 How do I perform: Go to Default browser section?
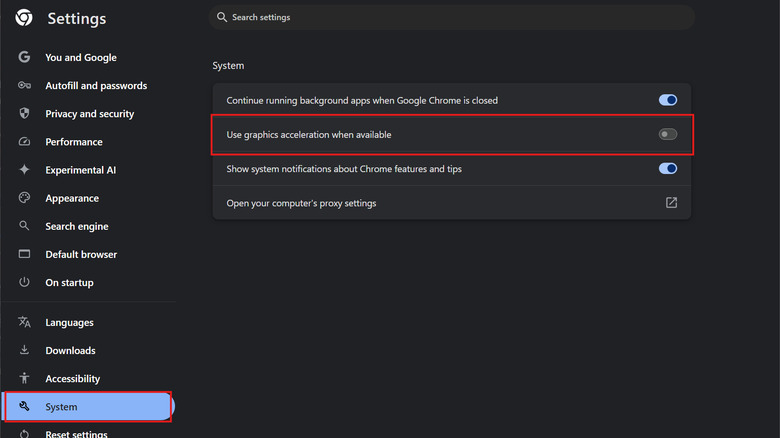[x=81, y=254]
